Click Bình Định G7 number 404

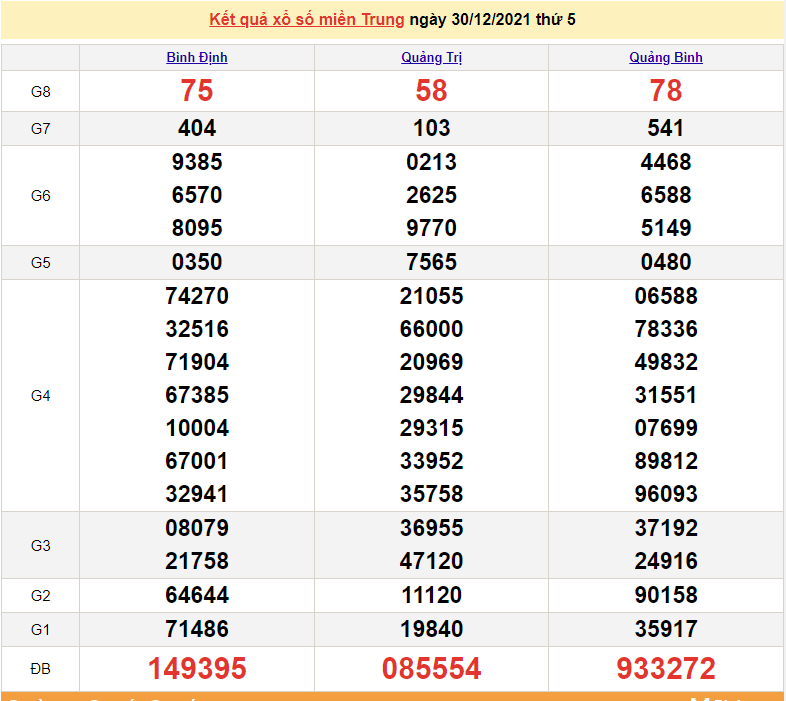click(197, 128)
